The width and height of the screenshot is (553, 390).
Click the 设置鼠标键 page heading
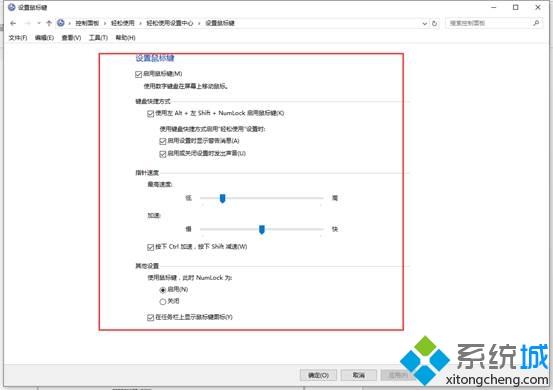click(155, 58)
